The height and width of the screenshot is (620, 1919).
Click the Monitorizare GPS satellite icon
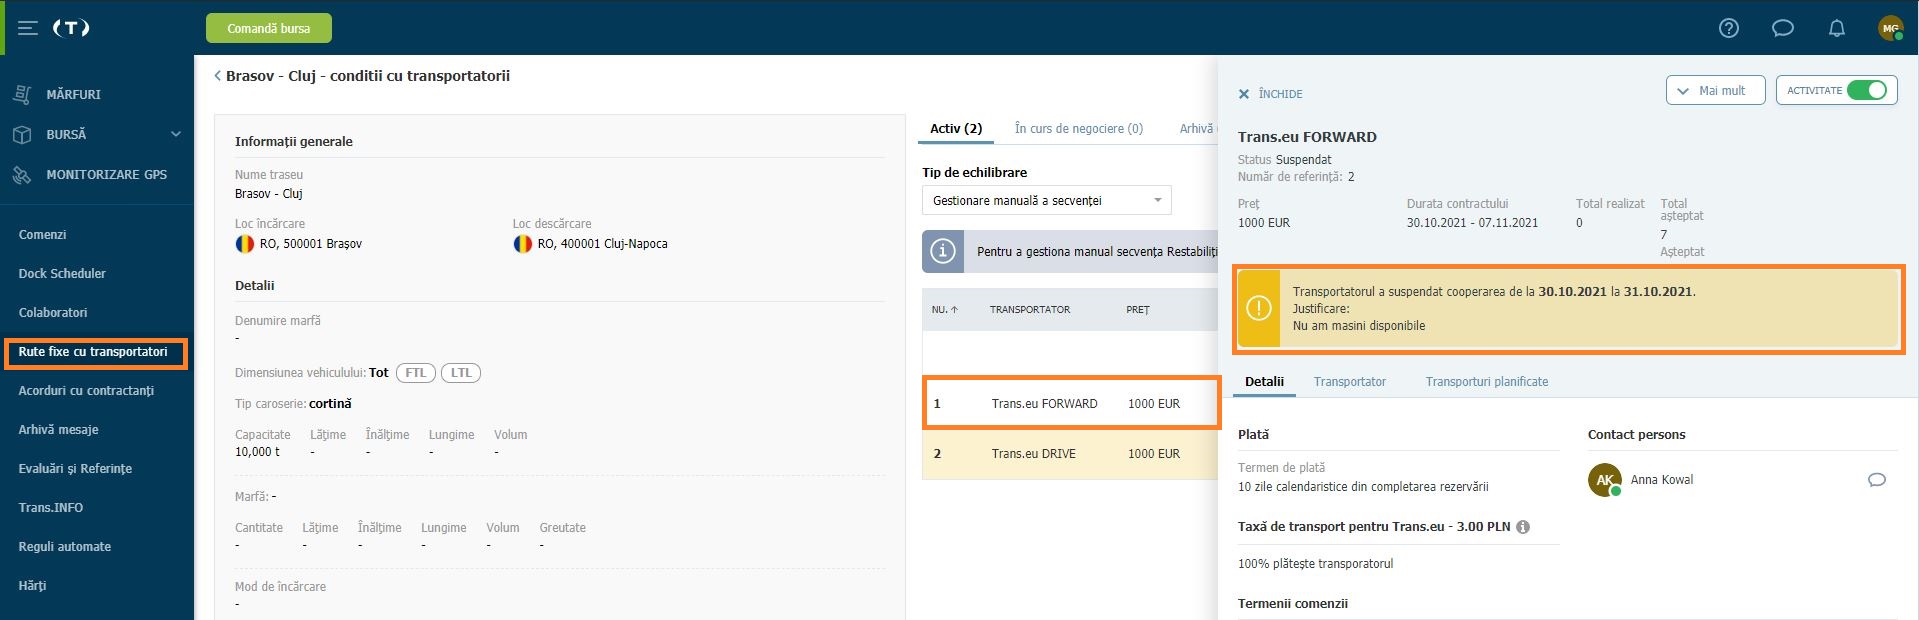(22, 174)
